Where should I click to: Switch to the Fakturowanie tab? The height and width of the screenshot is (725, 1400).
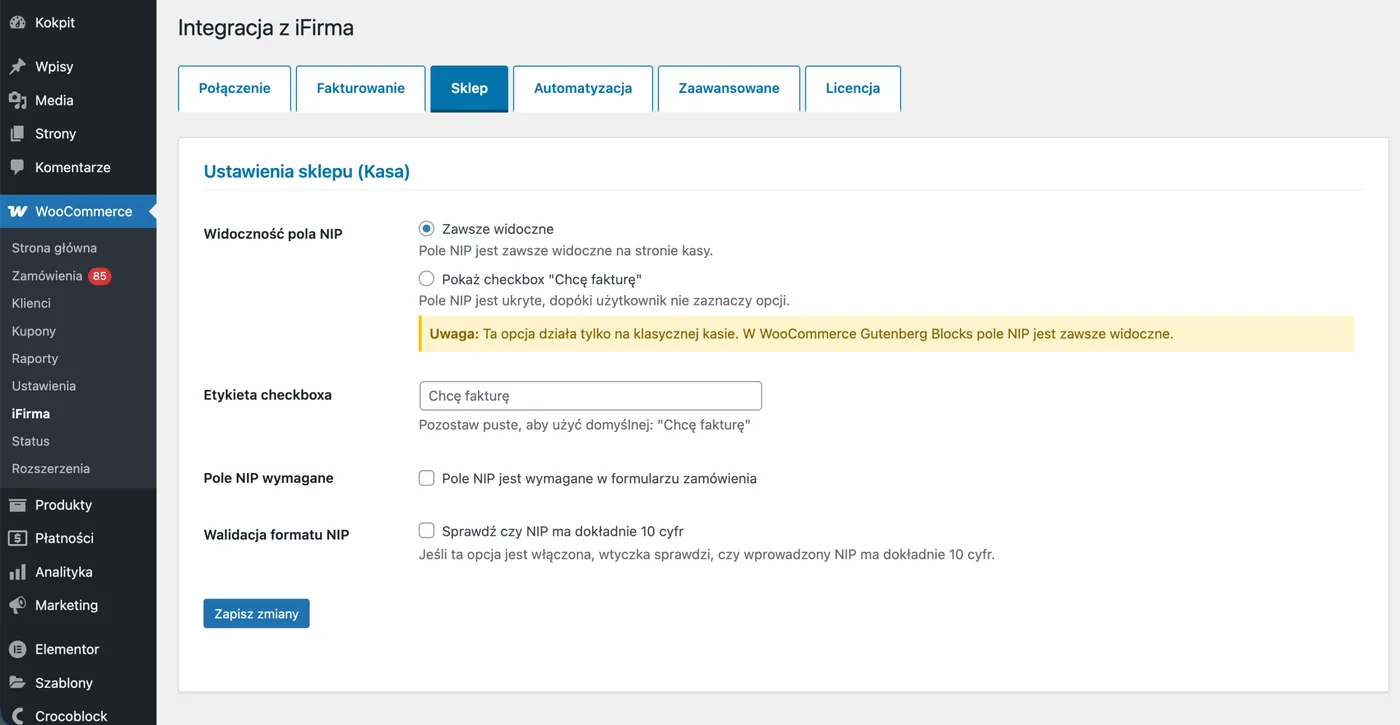click(361, 88)
